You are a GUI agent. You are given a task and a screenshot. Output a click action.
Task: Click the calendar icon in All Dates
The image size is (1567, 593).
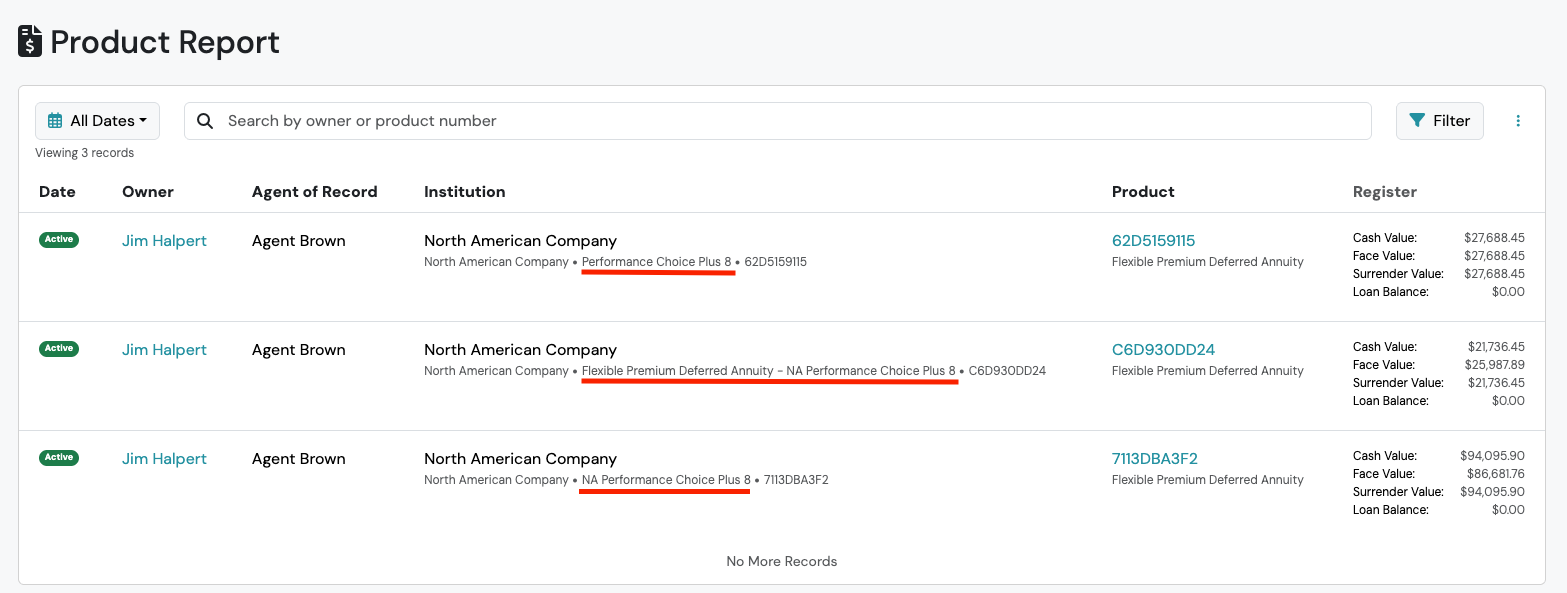pos(55,121)
